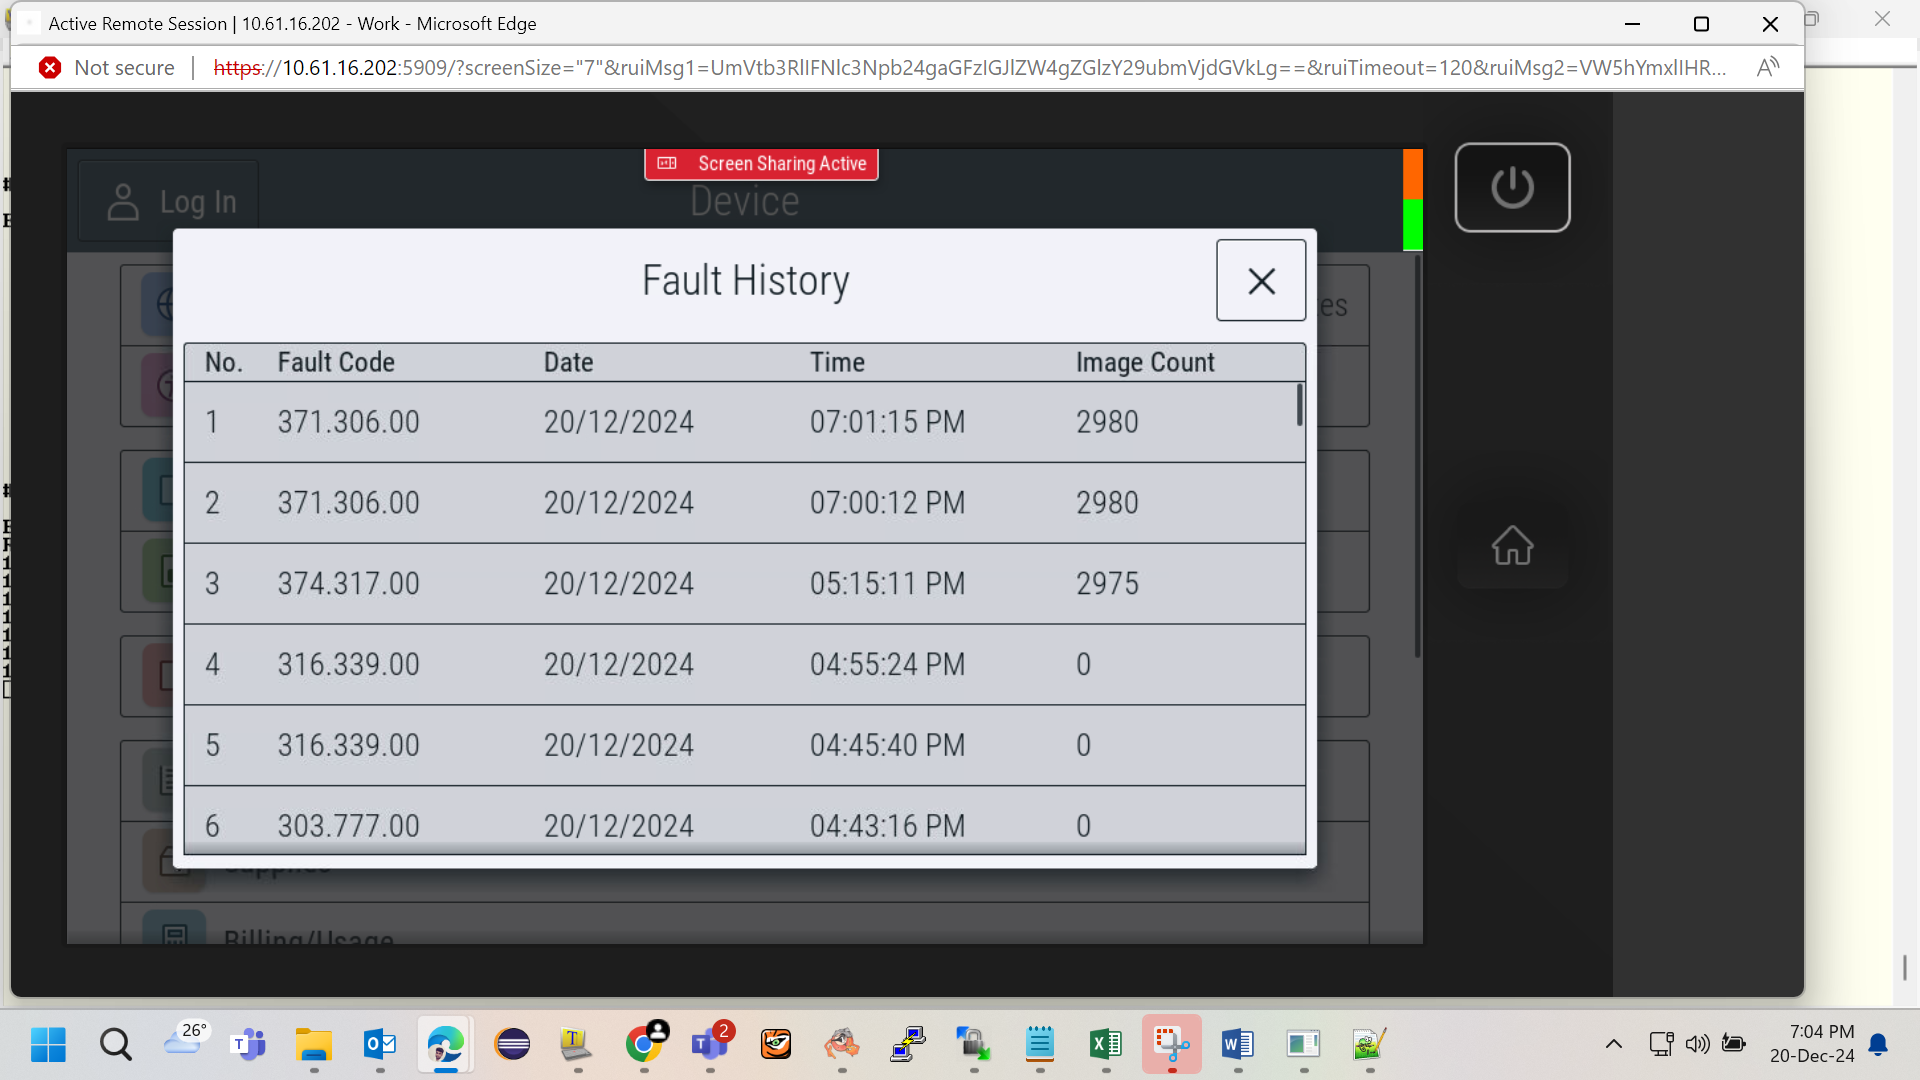Image resolution: width=1920 pixels, height=1080 pixels.
Task: Select fault row 5 timed 04:45:40 PM
Action: point(744,745)
